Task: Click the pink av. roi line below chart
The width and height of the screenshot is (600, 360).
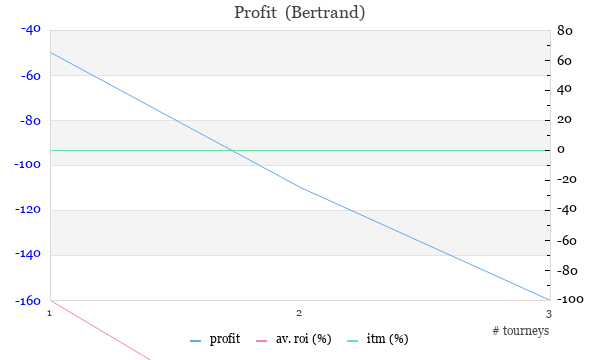Action: coord(100,330)
